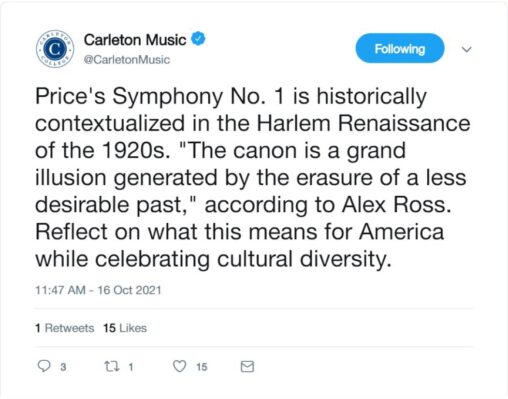This screenshot has height=399, width=508.
Task: Send tweet via the envelope message icon
Action: pos(247,367)
